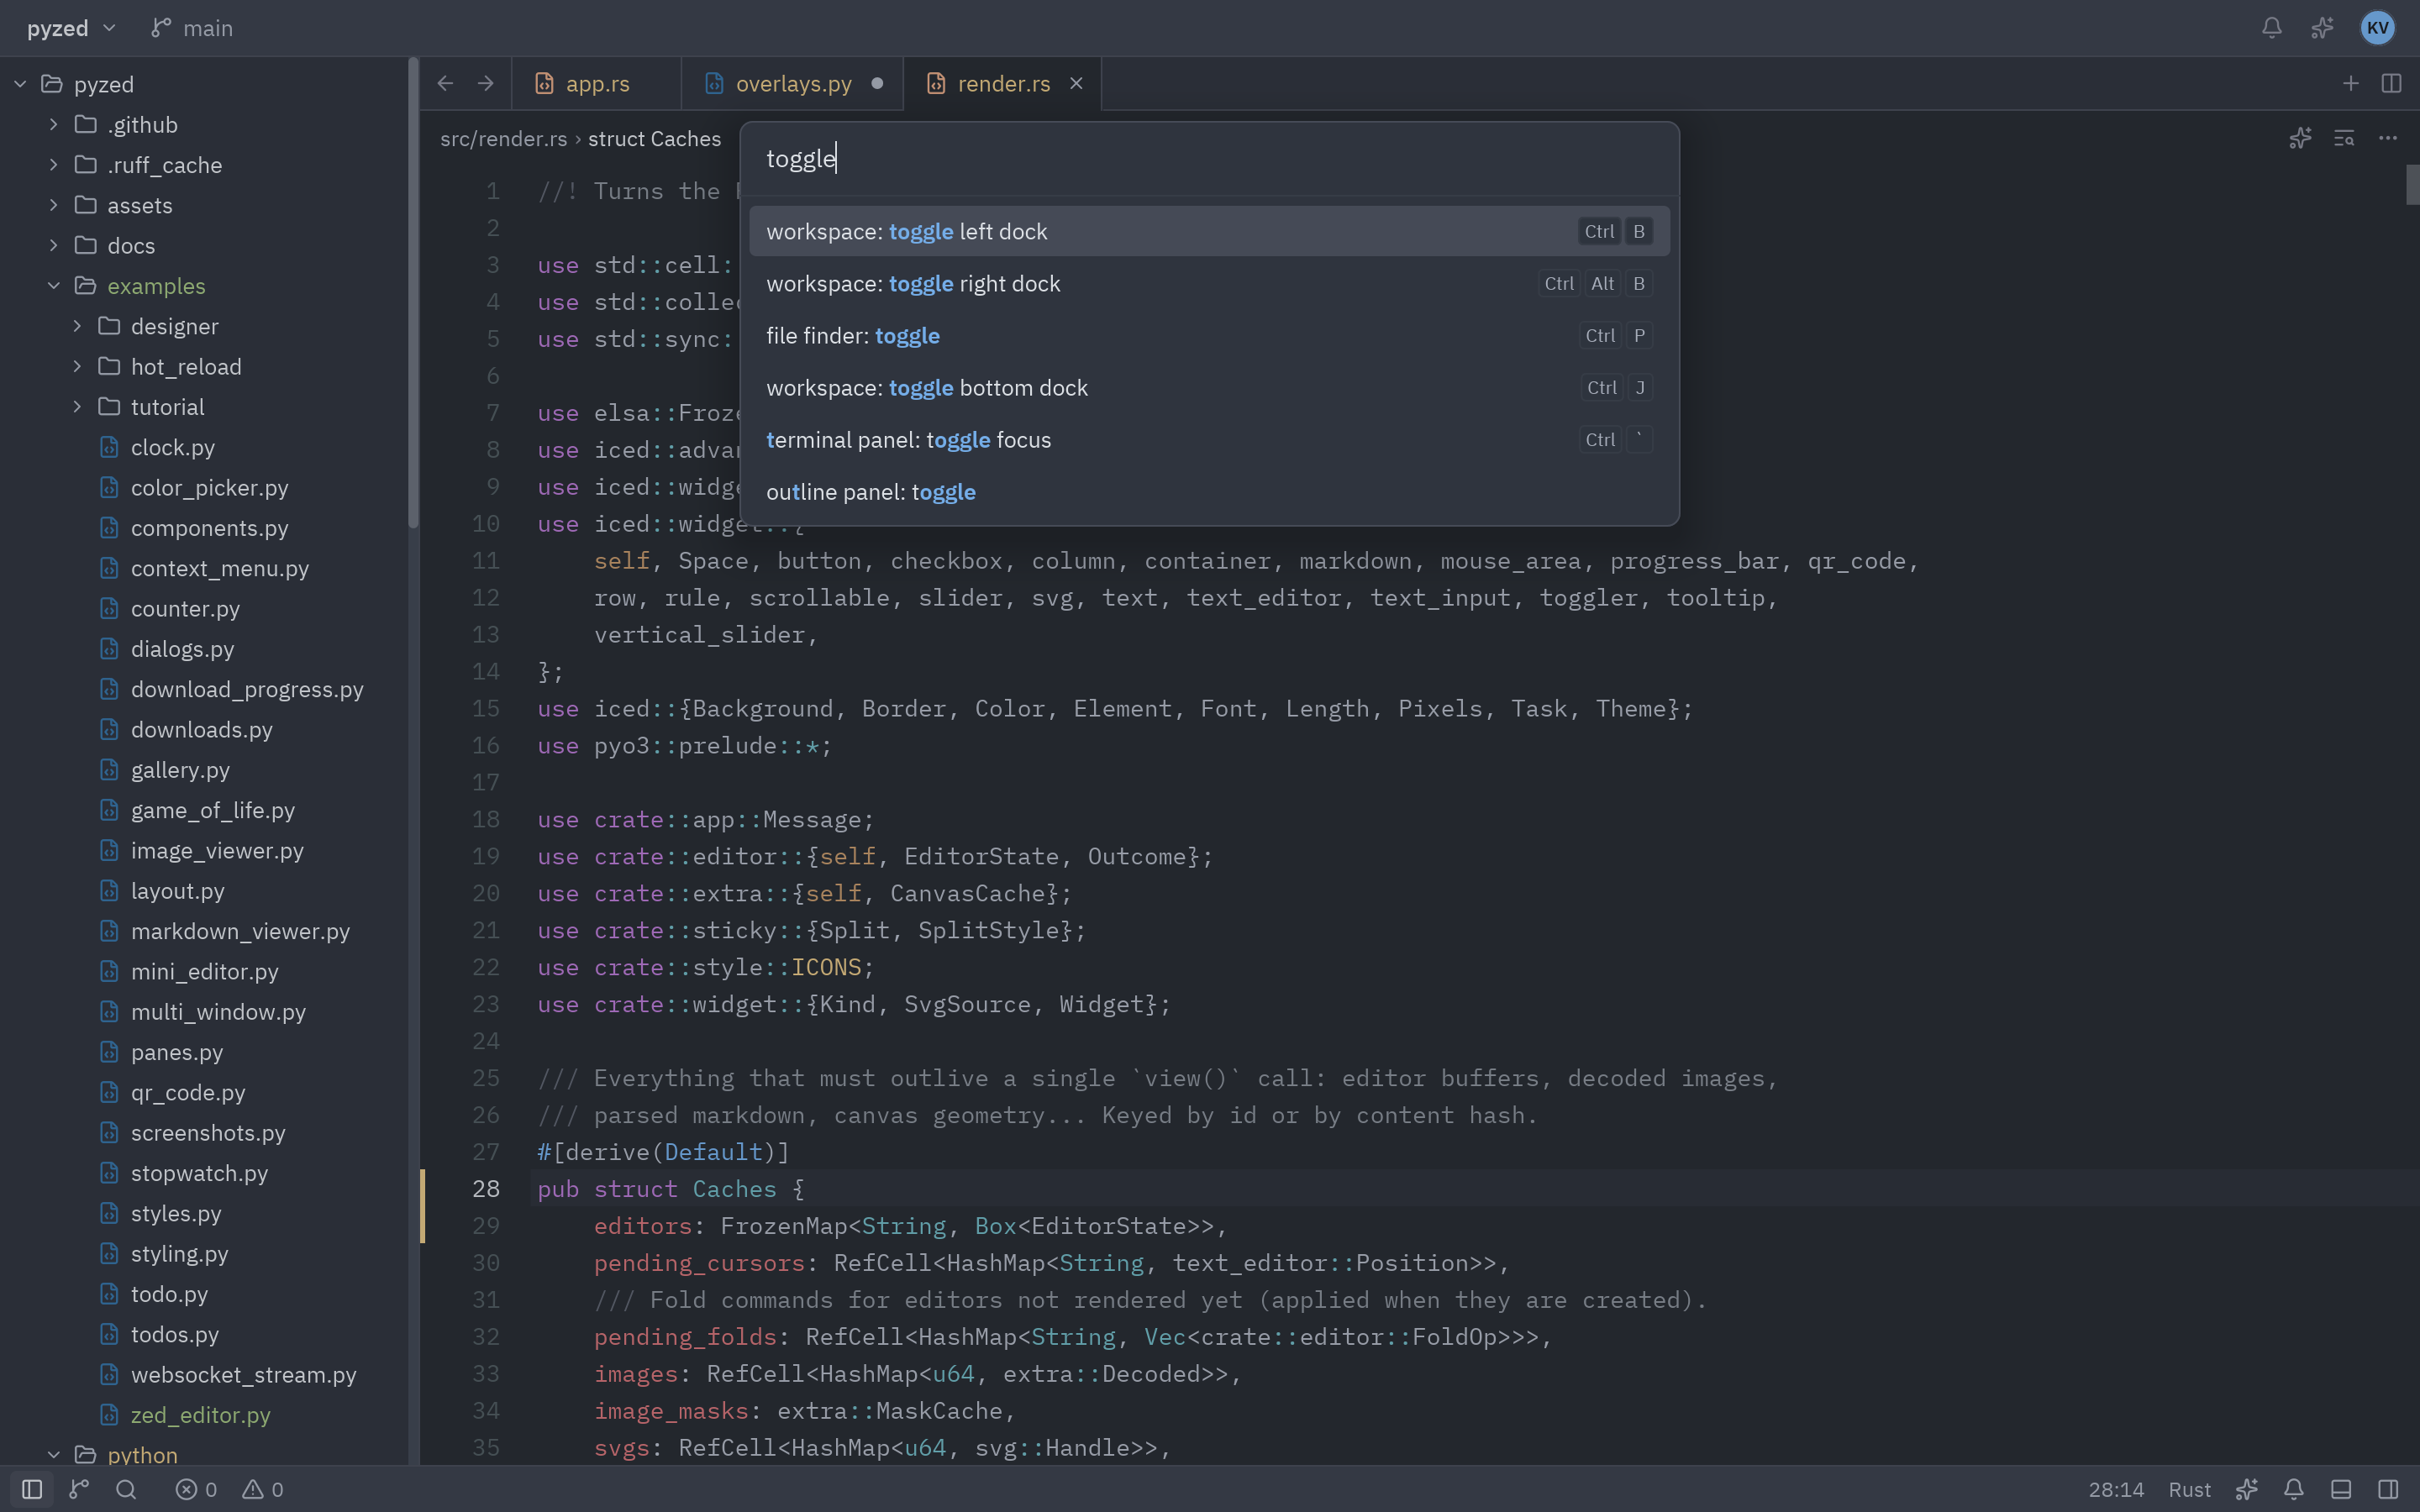Select outline panel: toggle command
2420x1512 pixels.
click(1209, 492)
